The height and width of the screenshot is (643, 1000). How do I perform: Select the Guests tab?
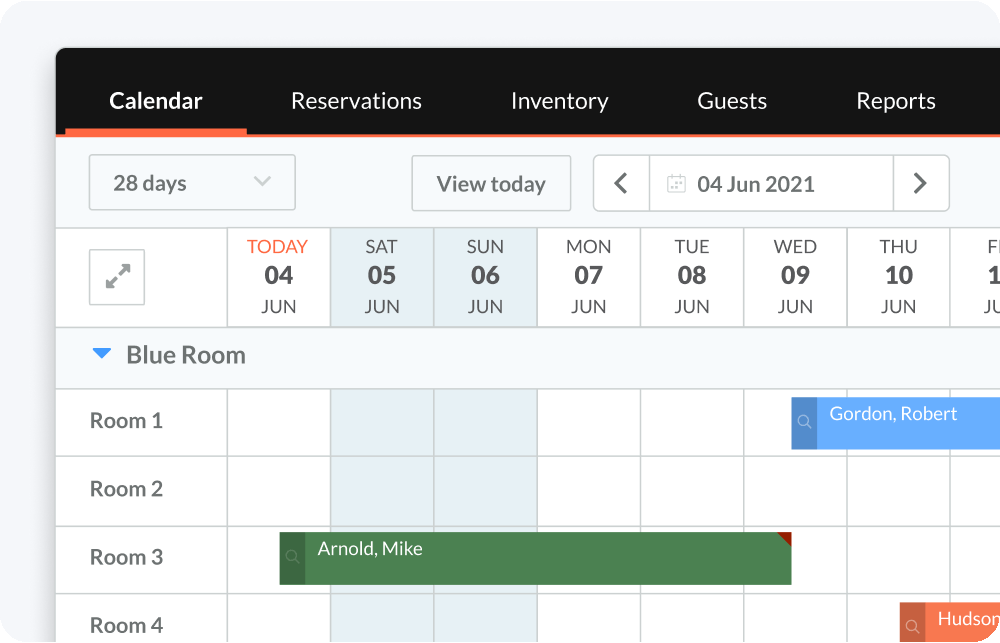point(731,100)
